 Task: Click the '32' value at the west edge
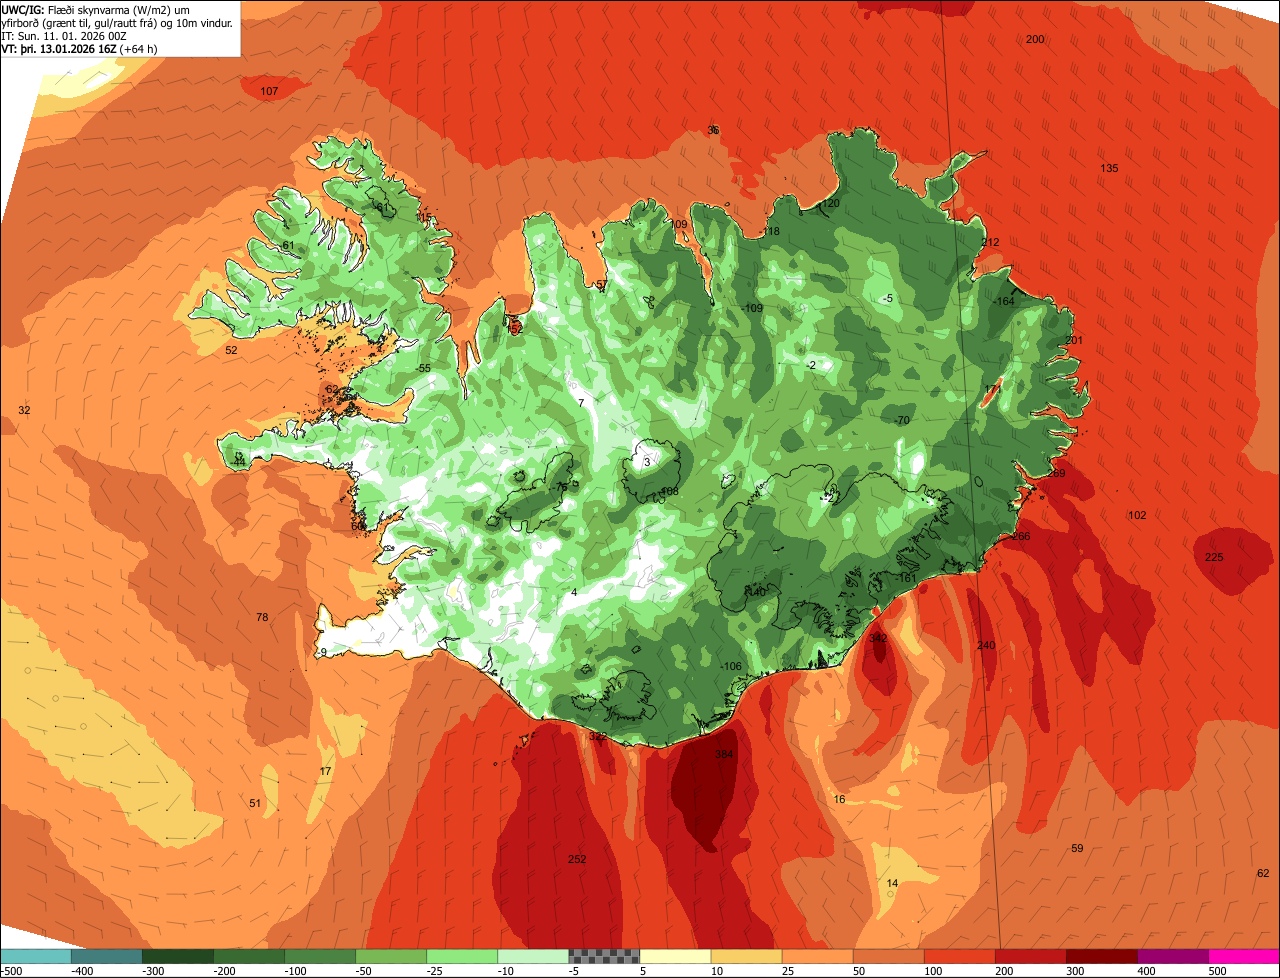24,411
